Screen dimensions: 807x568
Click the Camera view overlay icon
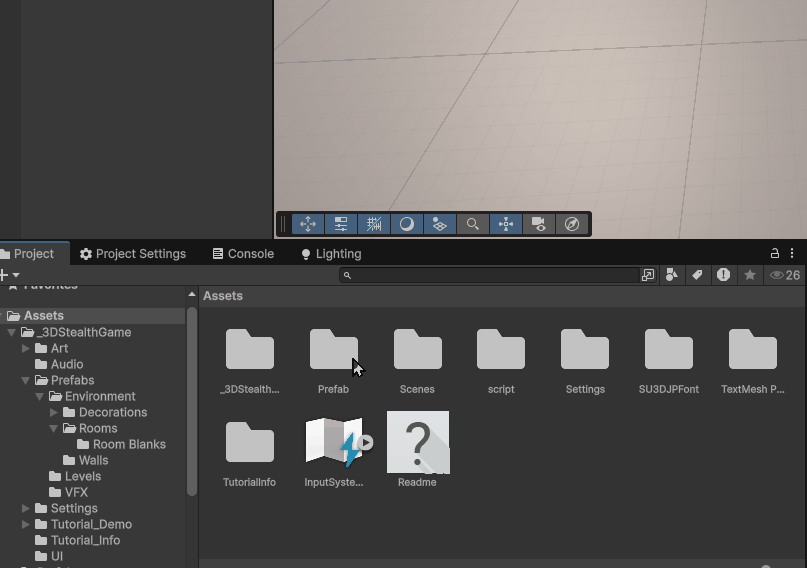point(539,224)
